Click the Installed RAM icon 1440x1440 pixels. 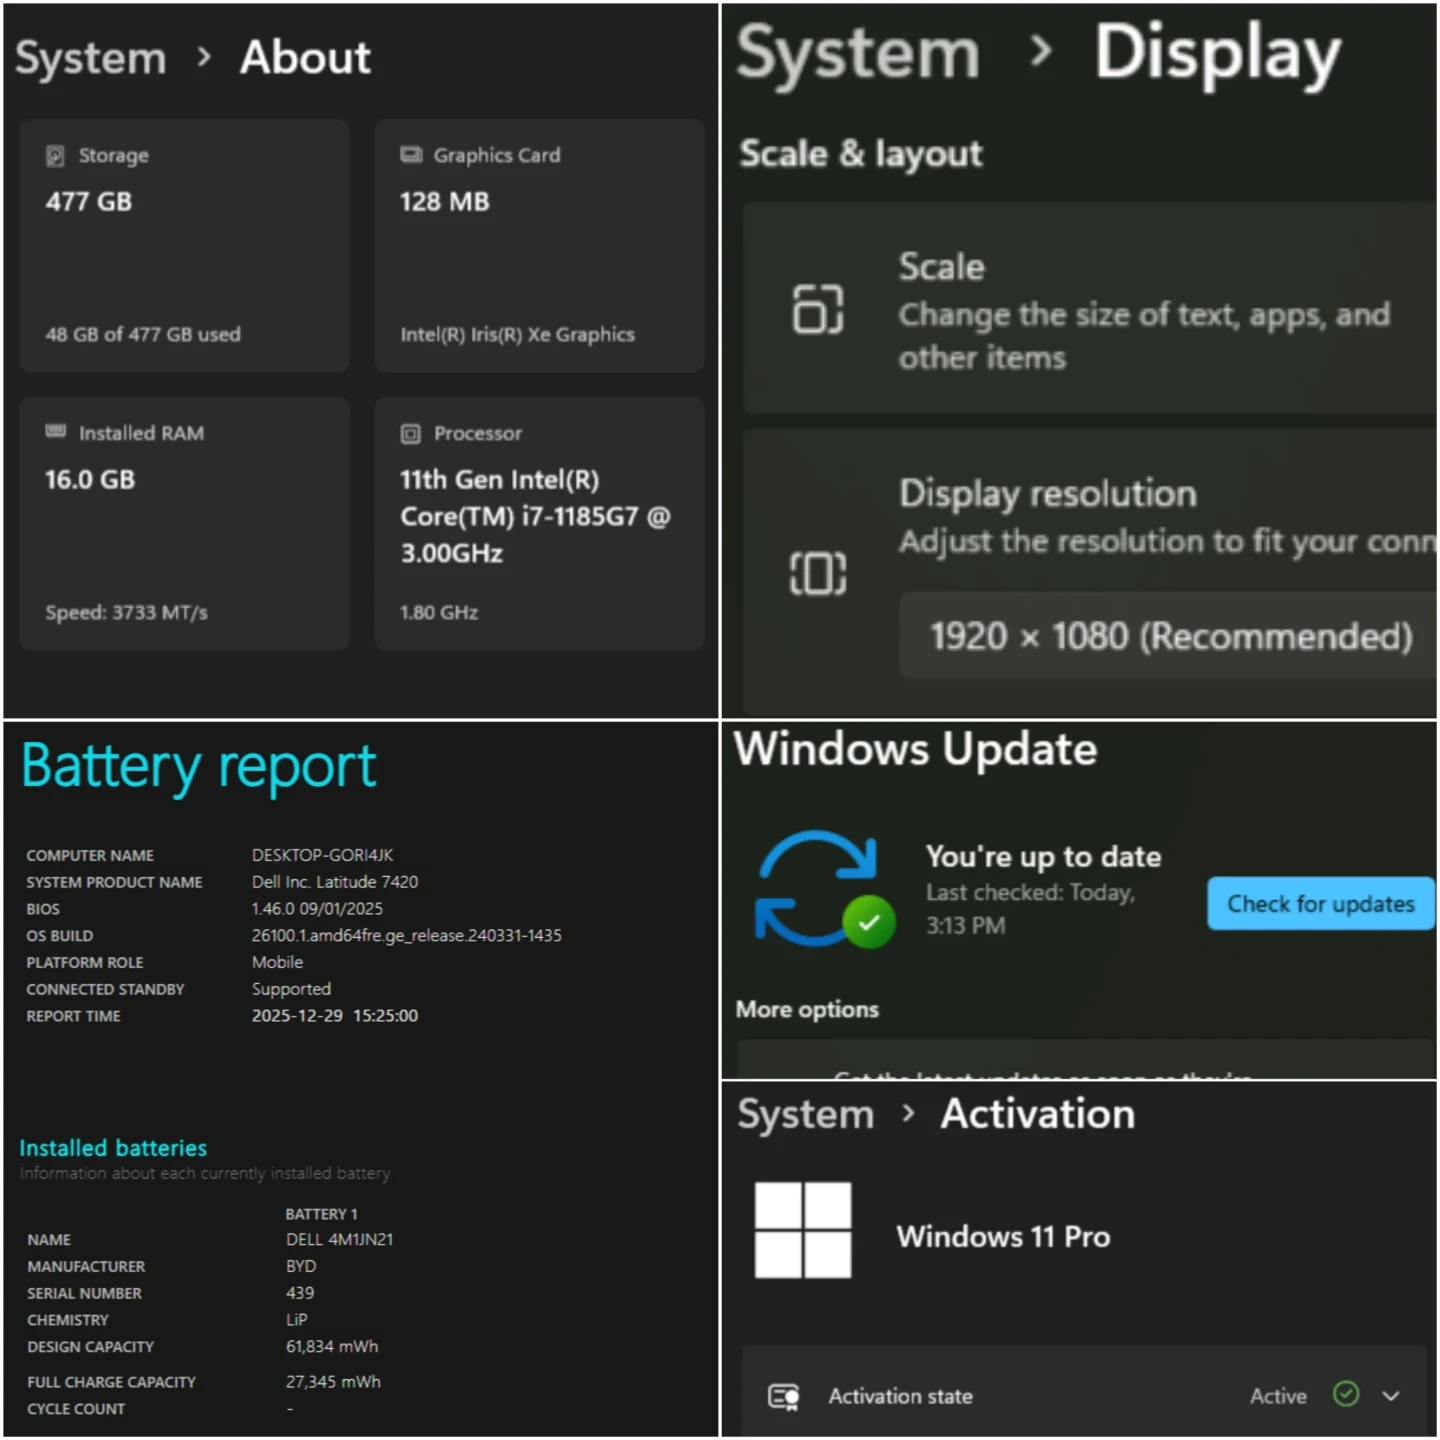pos(55,432)
